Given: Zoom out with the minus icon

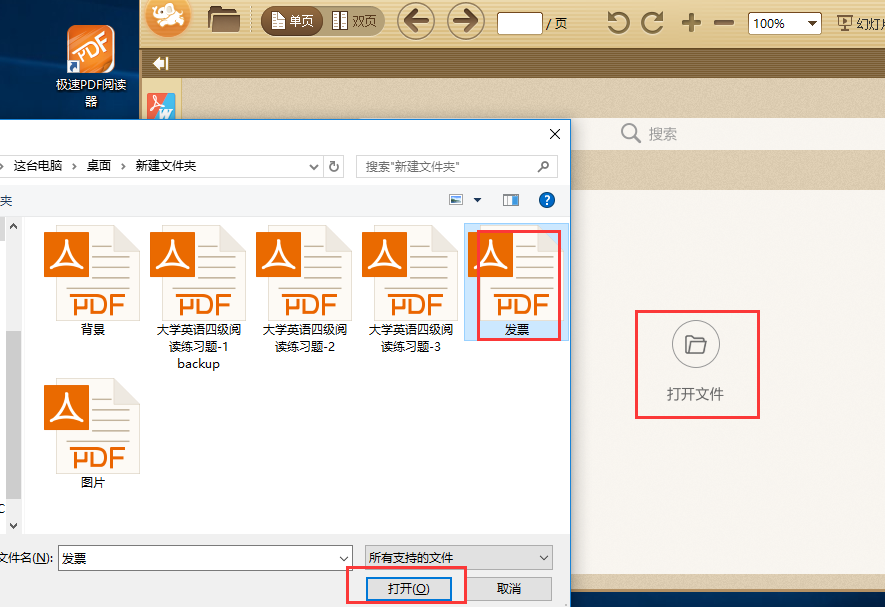Looking at the screenshot, I should click(724, 23).
